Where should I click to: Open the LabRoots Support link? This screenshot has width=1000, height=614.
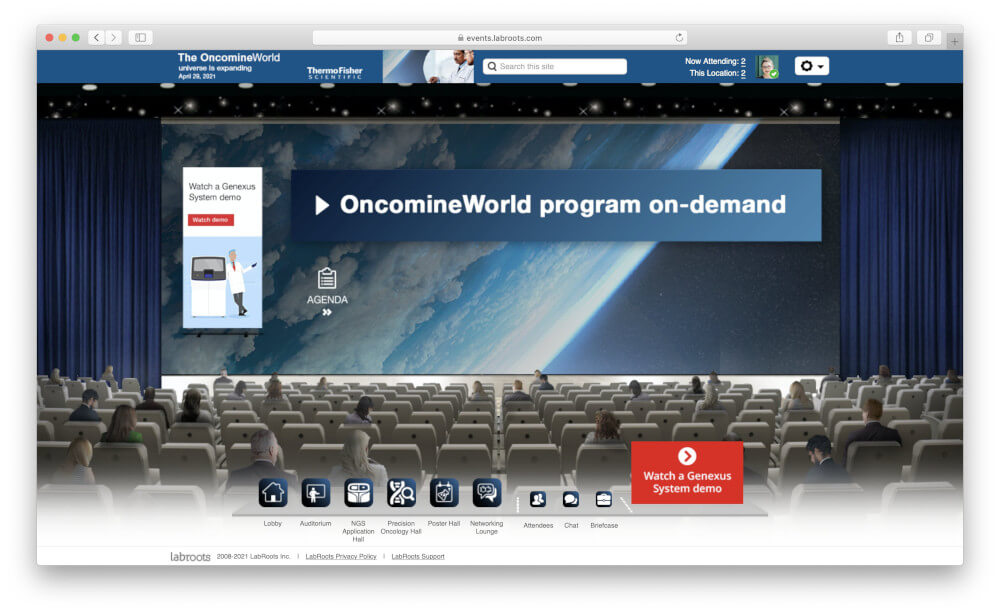[418, 557]
